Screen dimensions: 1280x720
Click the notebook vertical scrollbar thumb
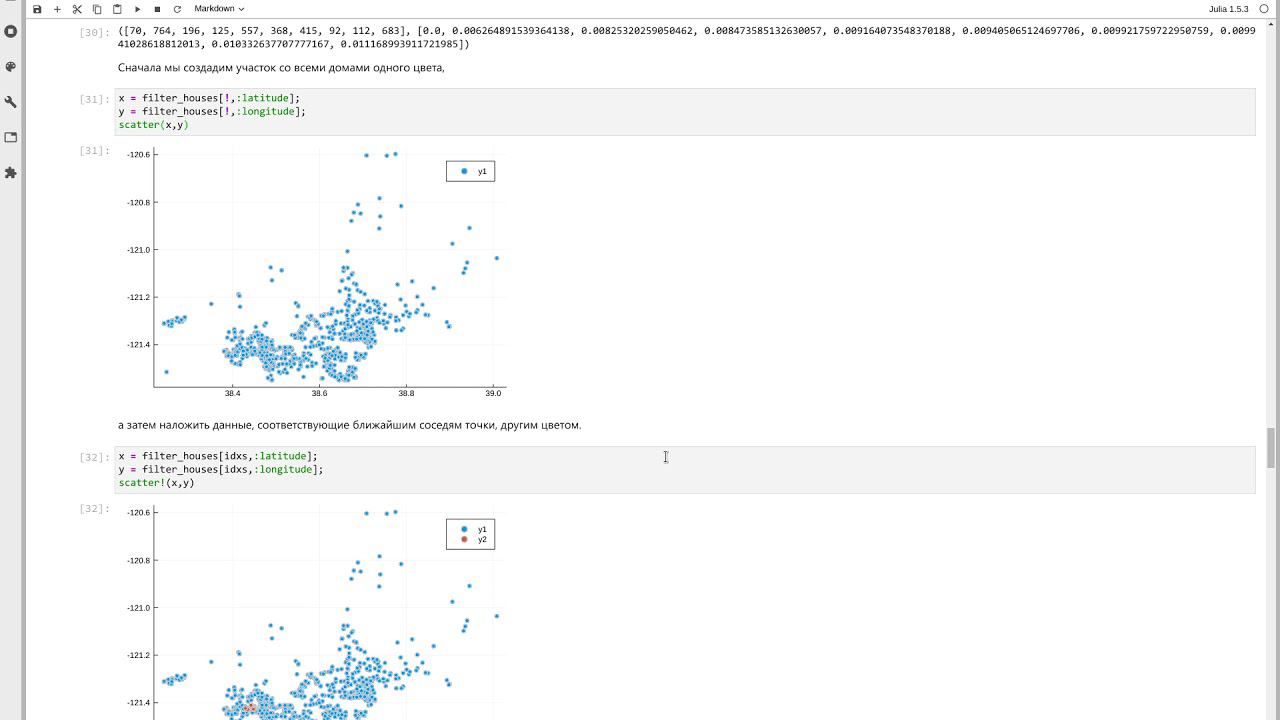point(1272,447)
